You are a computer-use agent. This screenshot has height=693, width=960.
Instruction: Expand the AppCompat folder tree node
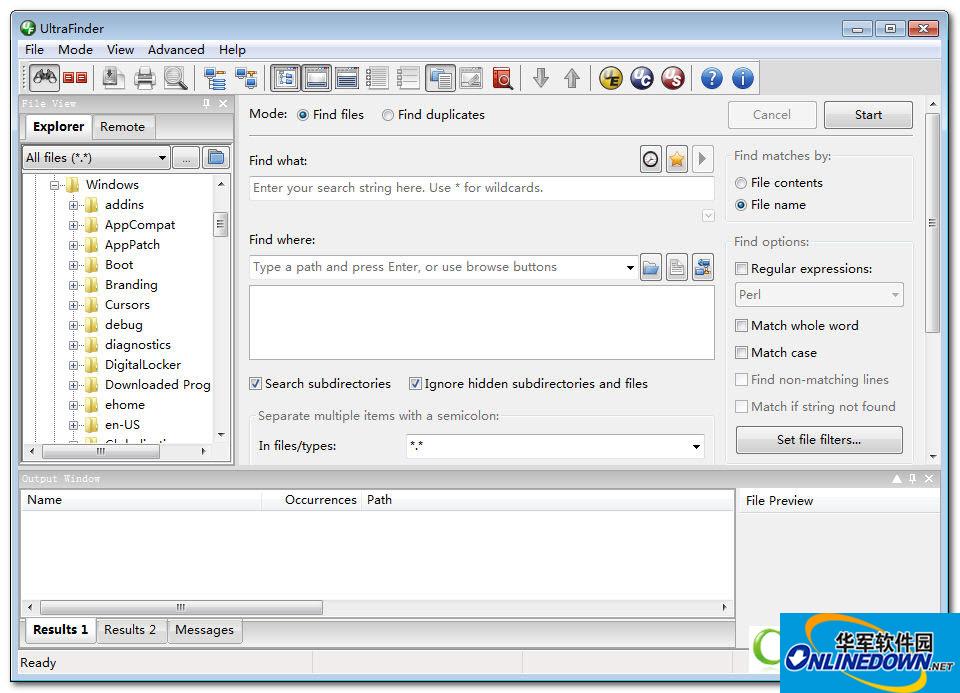tap(73, 225)
